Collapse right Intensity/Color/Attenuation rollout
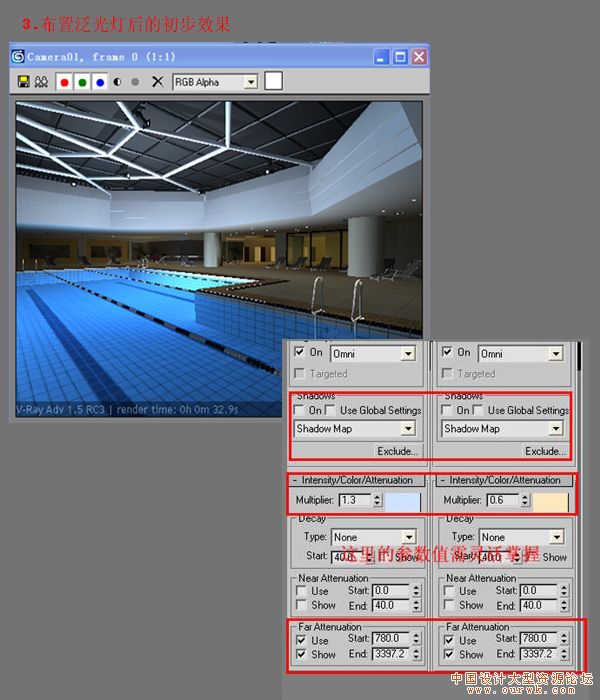The height and width of the screenshot is (700, 600). [503, 480]
